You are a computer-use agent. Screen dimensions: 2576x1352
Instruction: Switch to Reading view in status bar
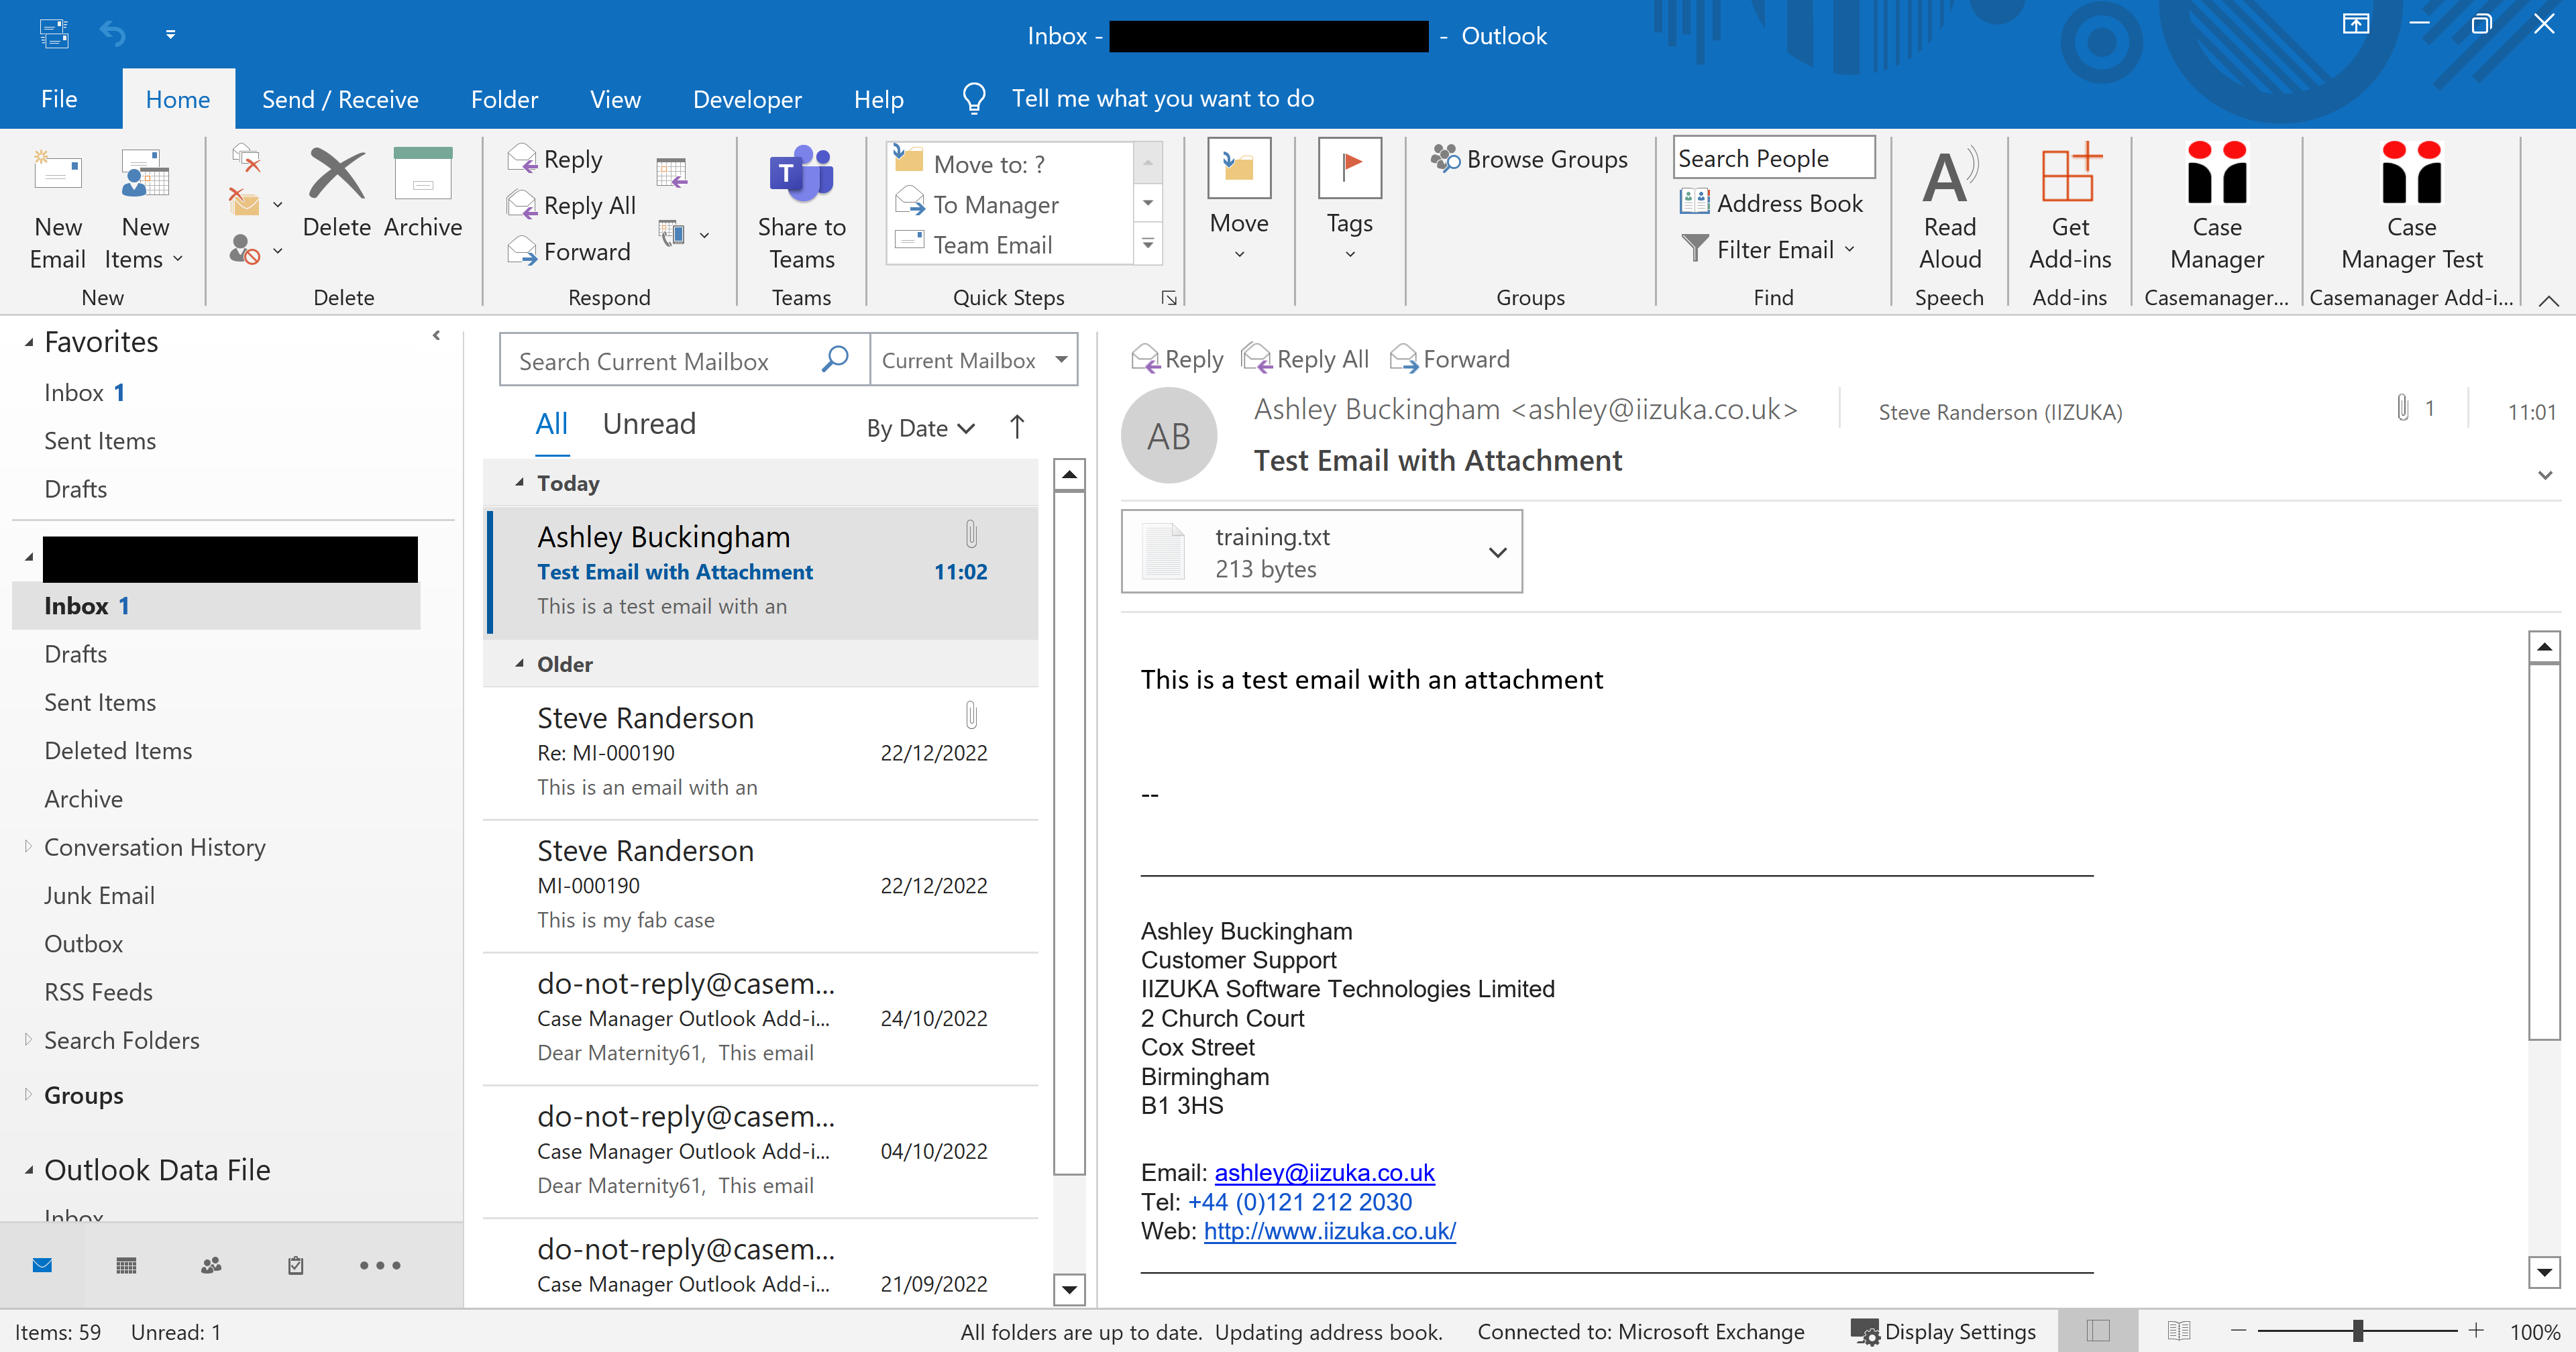coord(2178,1331)
